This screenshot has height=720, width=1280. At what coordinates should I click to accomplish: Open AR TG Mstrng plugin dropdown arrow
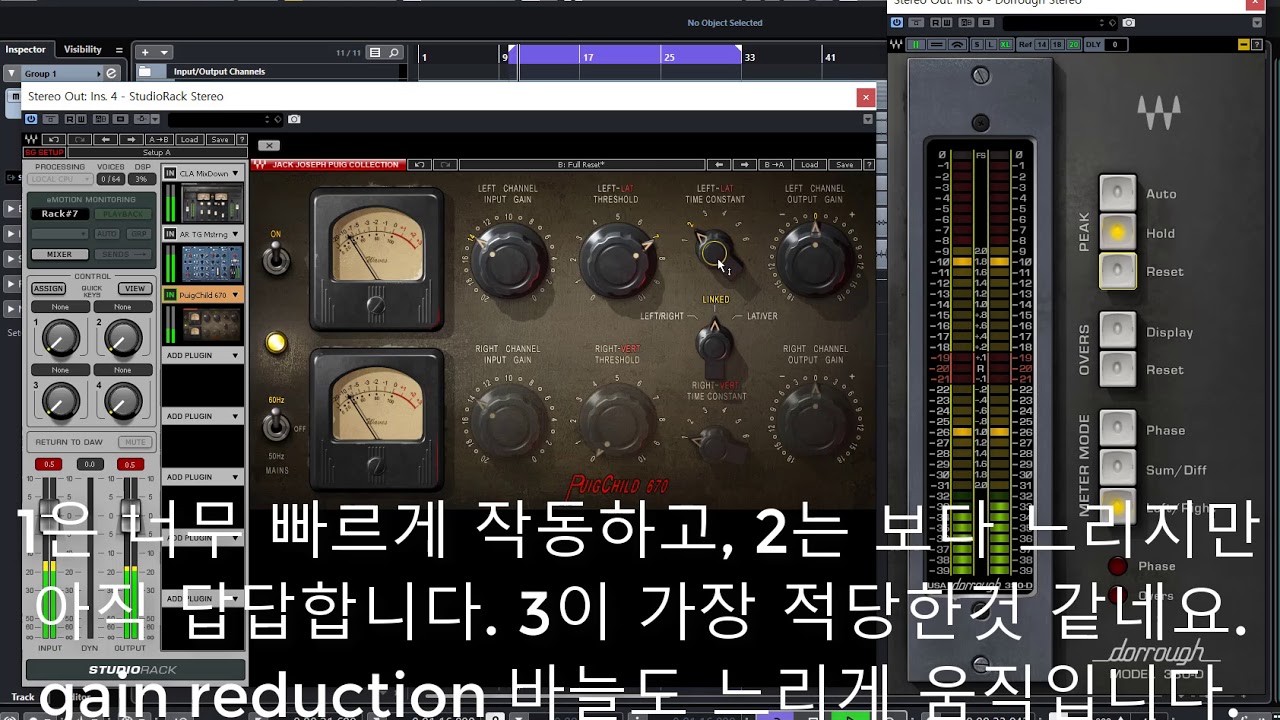point(236,234)
